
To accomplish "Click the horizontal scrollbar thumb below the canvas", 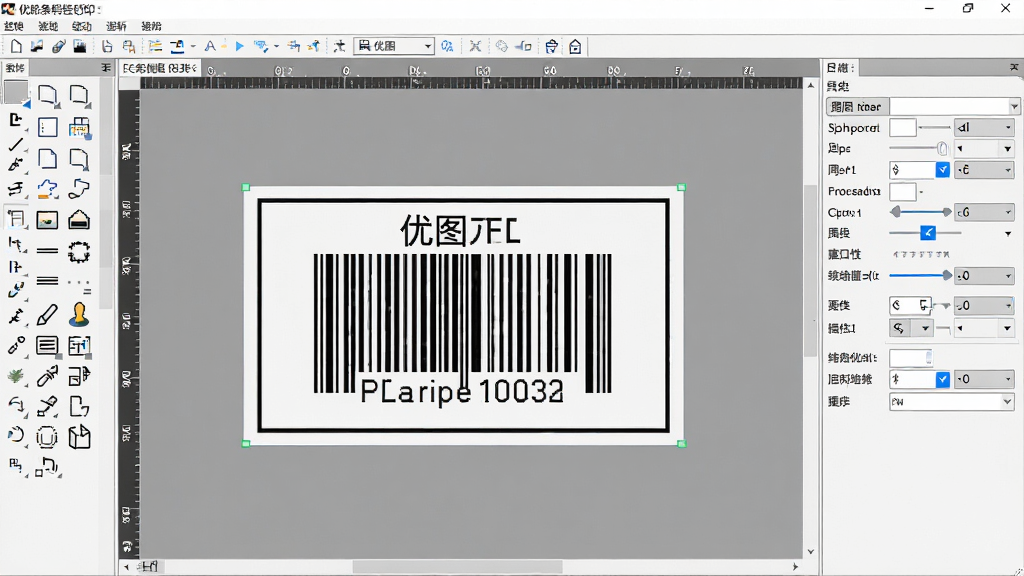I will 457,567.
